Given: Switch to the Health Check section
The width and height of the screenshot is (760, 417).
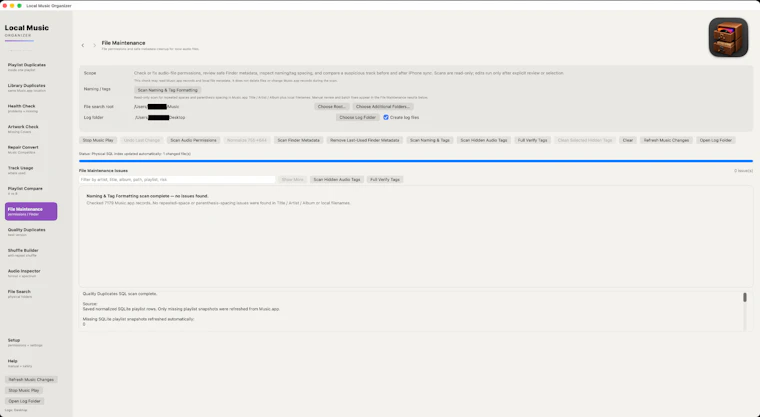Looking at the screenshot, I should click(x=31, y=108).
